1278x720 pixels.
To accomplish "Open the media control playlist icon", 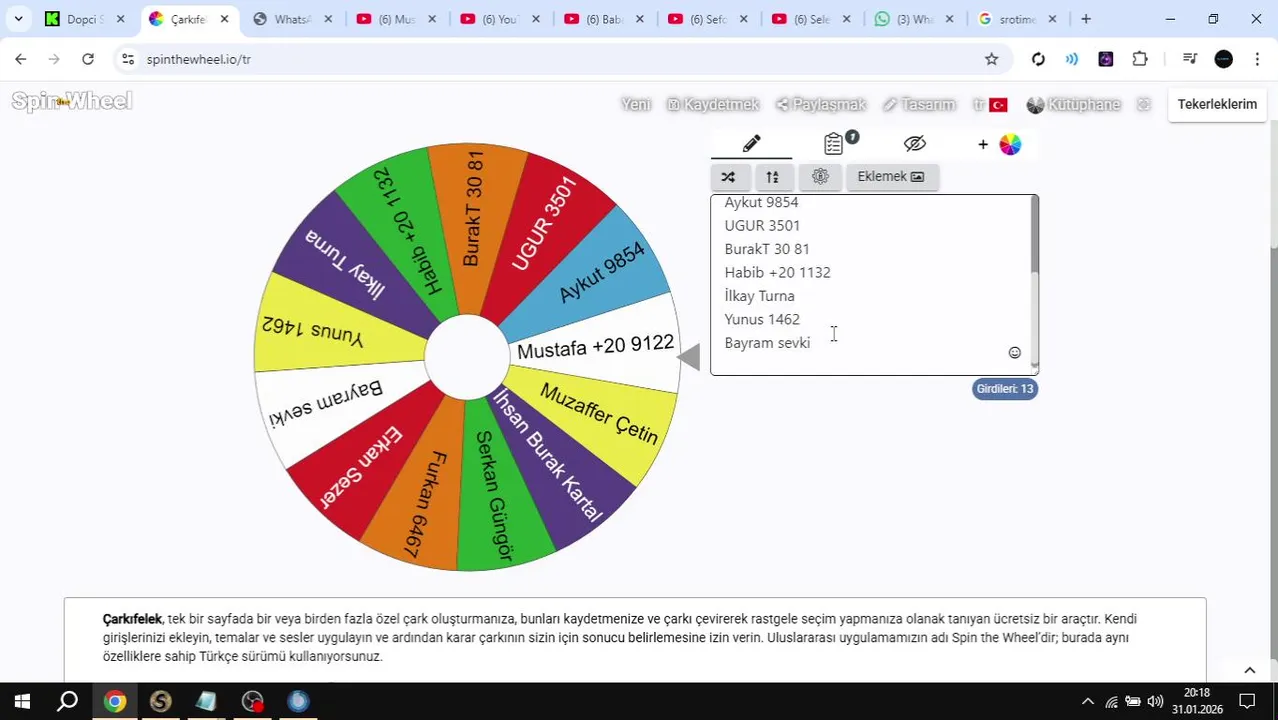I will (x=1189, y=59).
